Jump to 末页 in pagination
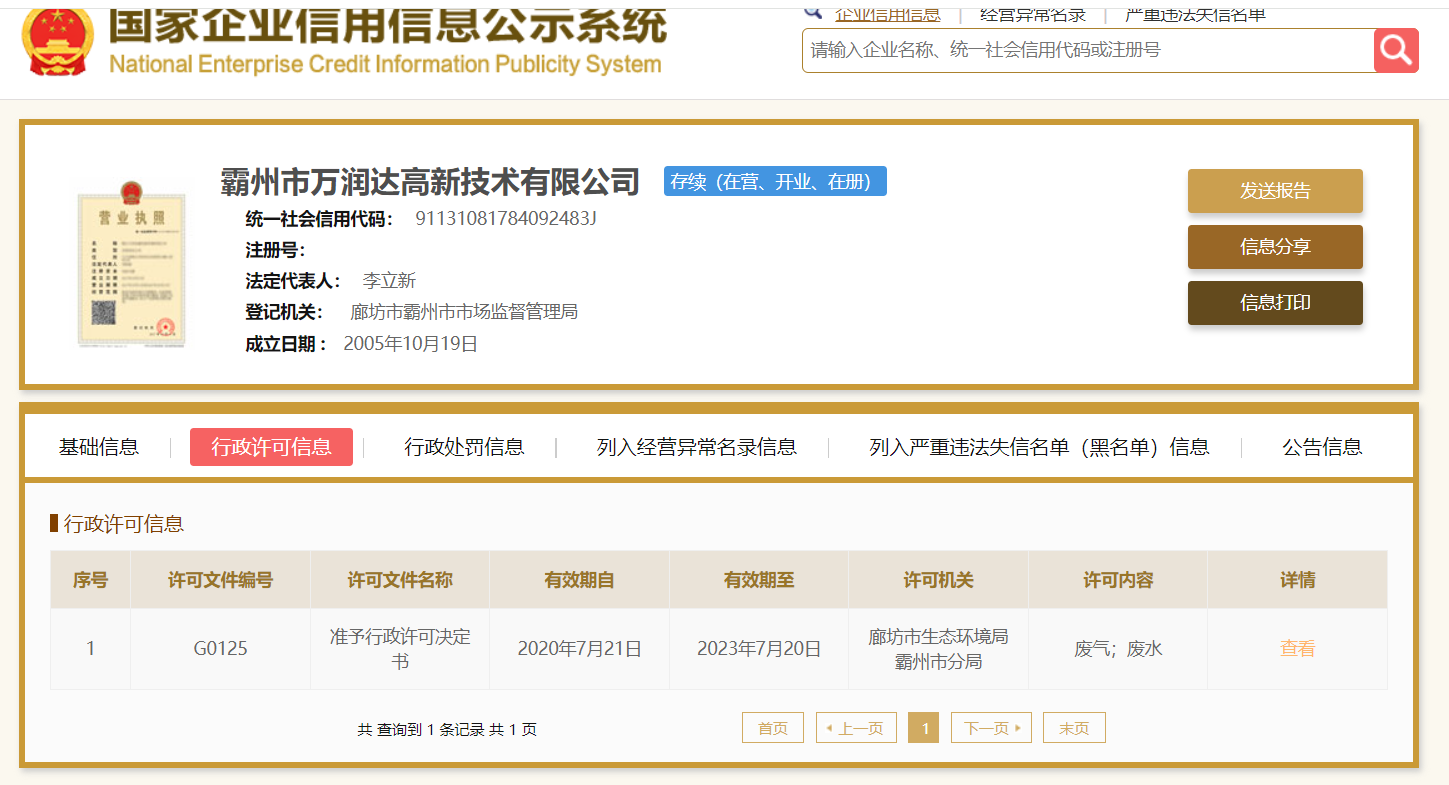The width and height of the screenshot is (1449, 785). click(x=1074, y=728)
